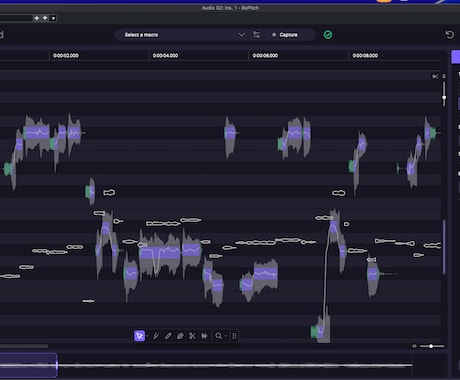Image resolution: width=460 pixels, height=380 pixels.
Task: Click the Capture button
Action: point(285,35)
